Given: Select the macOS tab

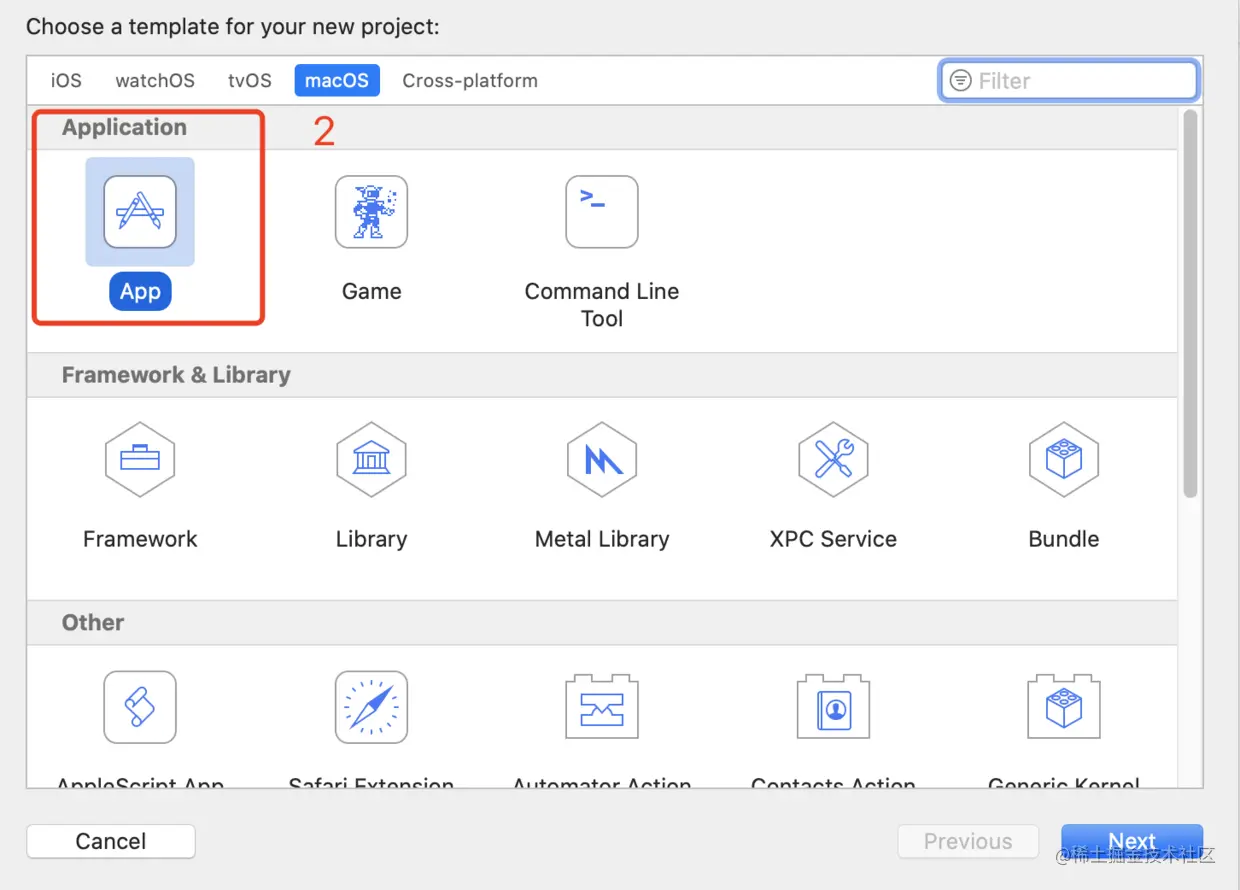Looking at the screenshot, I should click(337, 81).
